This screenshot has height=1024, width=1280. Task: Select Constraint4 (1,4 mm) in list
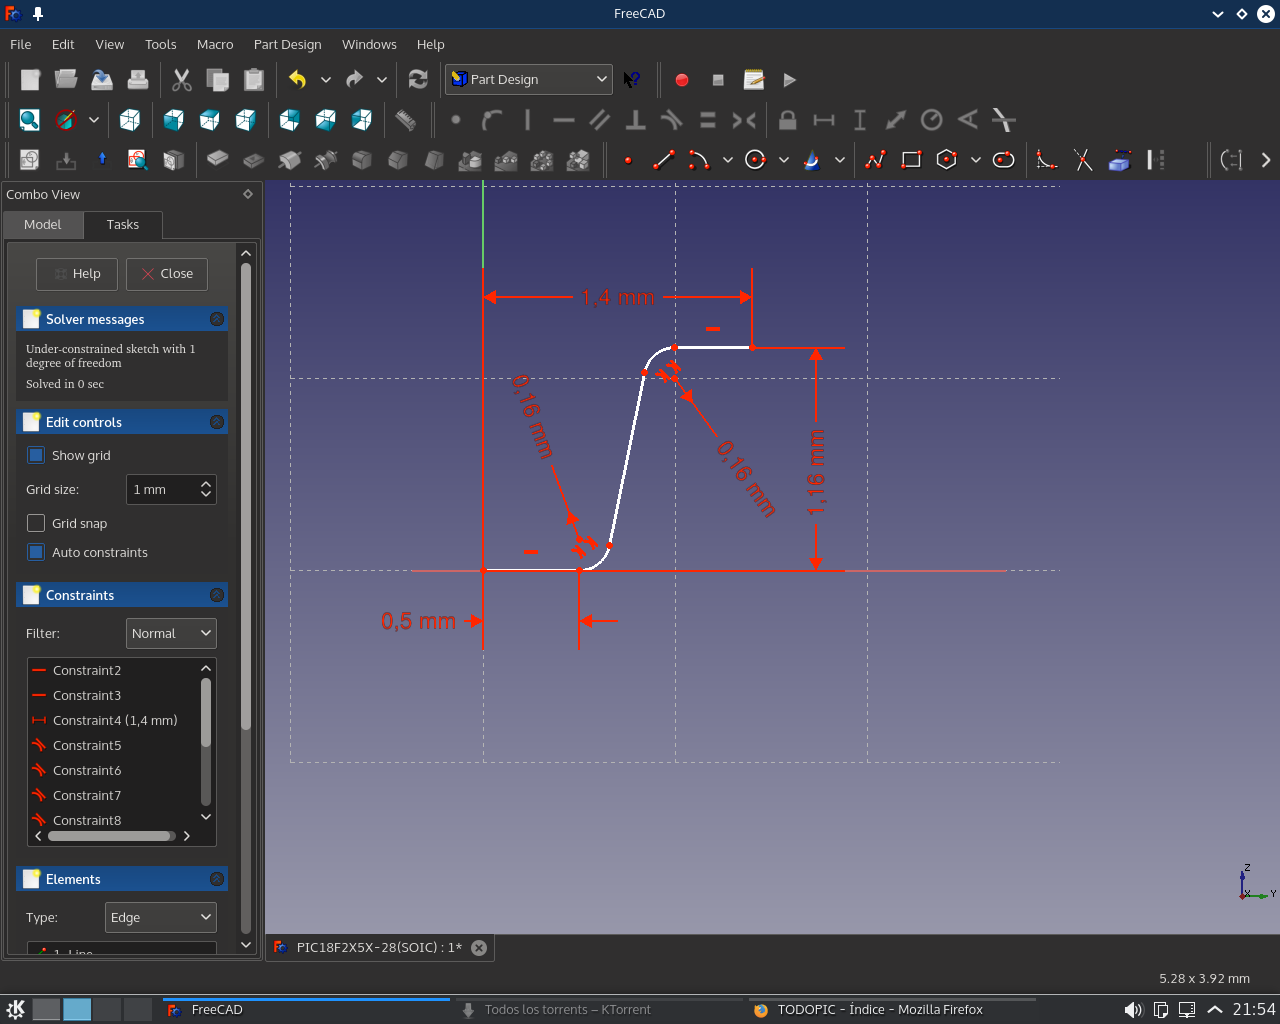[114, 720]
